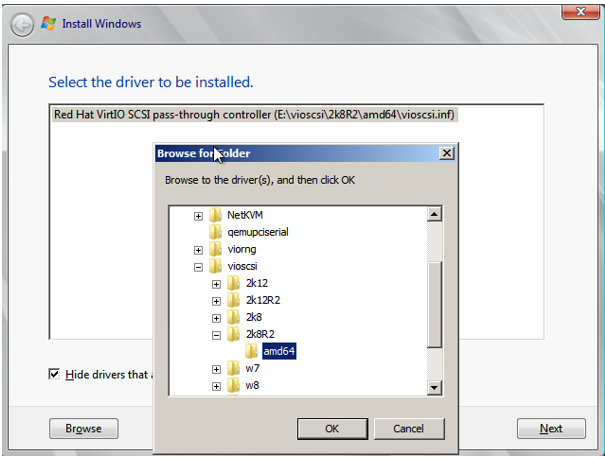Click the vioscsi folder icon

215,266
